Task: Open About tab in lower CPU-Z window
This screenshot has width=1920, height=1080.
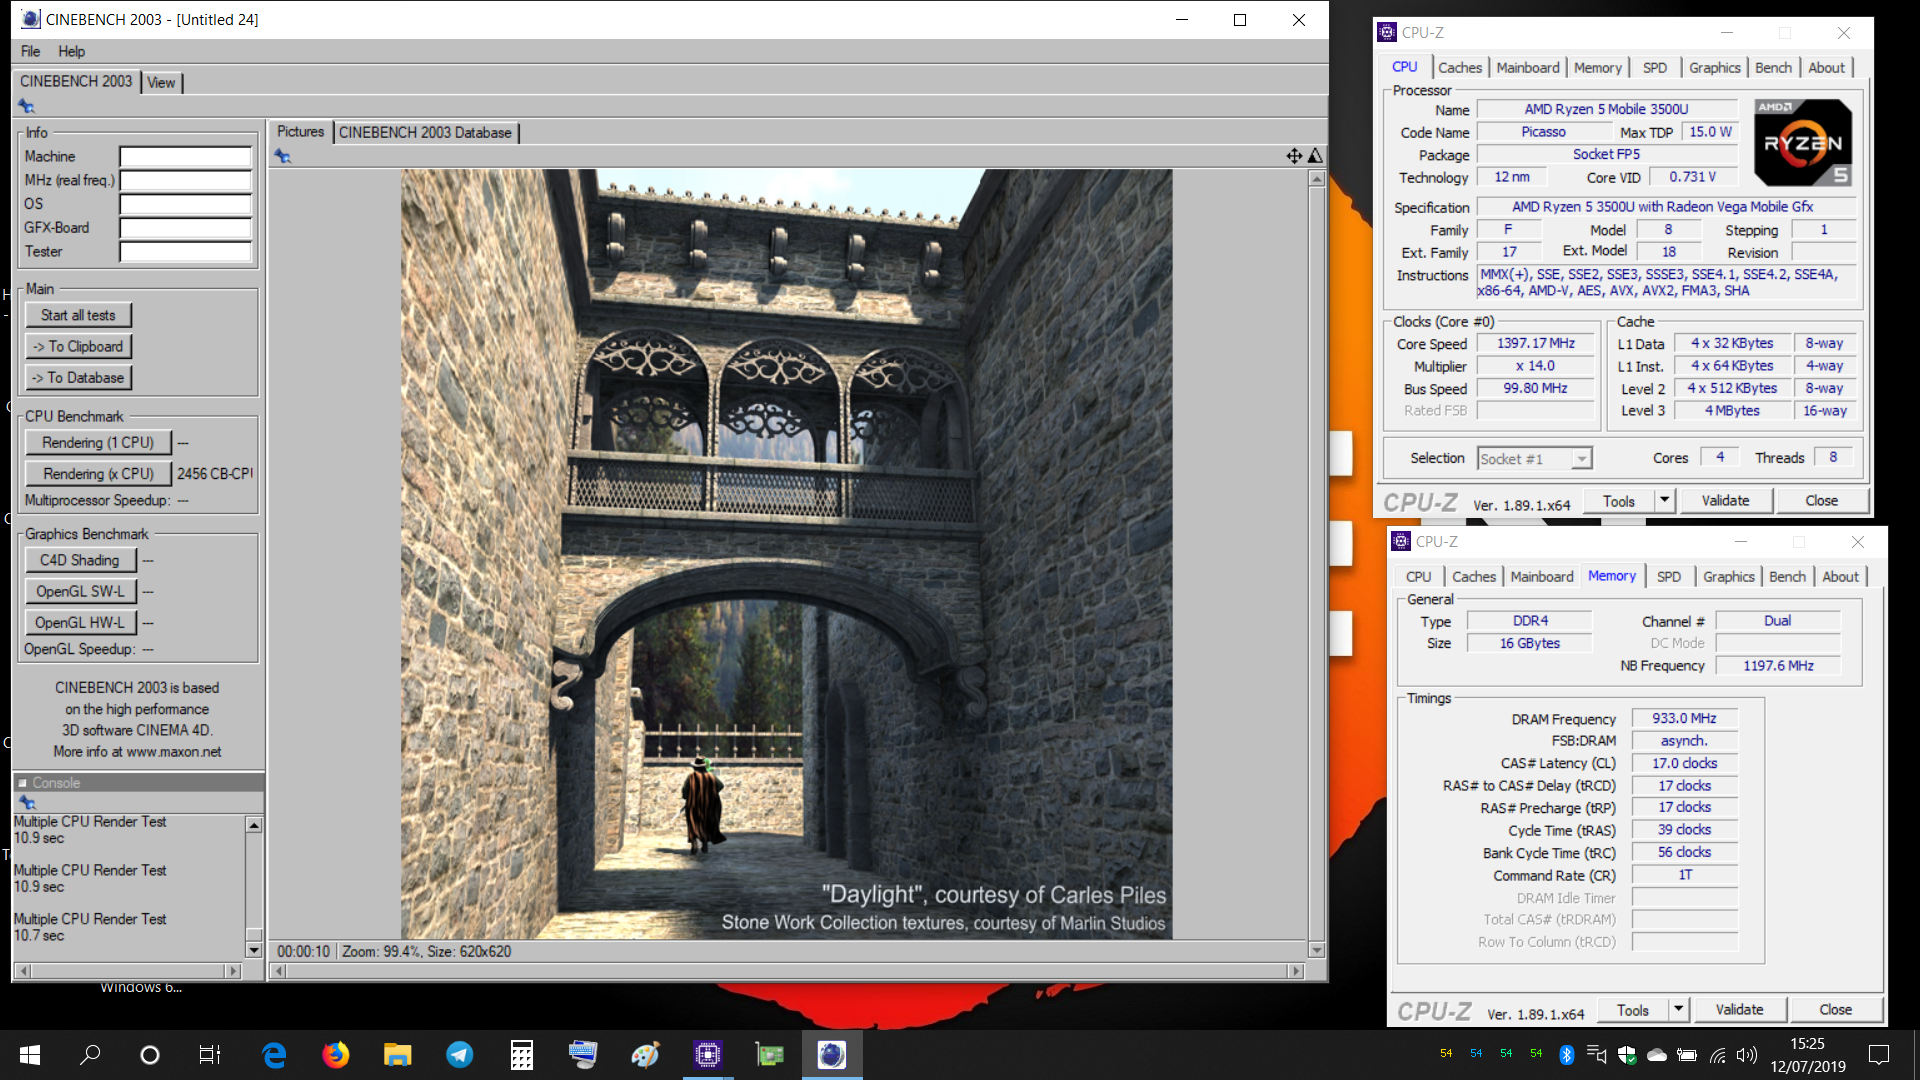Action: [1840, 577]
